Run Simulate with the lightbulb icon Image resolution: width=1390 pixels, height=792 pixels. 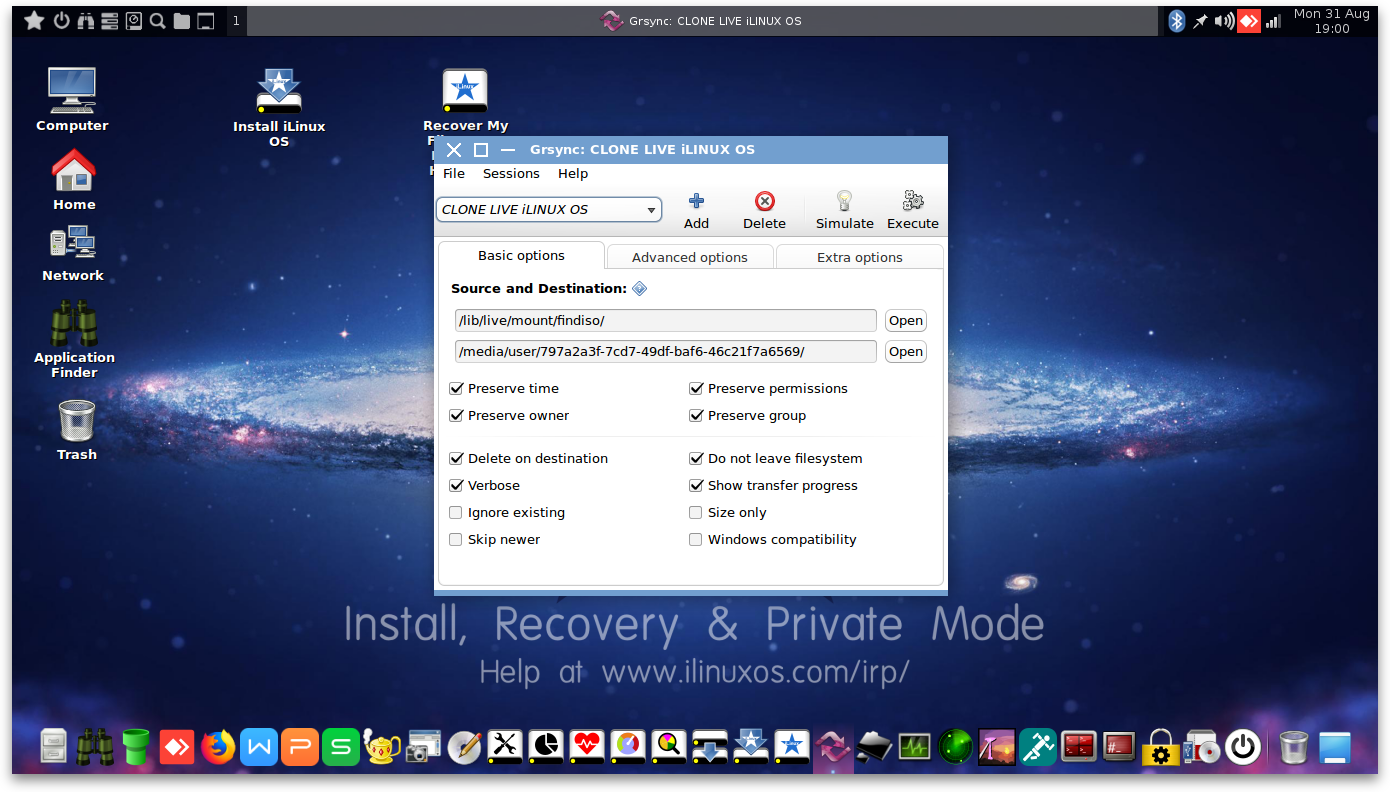pos(844,201)
